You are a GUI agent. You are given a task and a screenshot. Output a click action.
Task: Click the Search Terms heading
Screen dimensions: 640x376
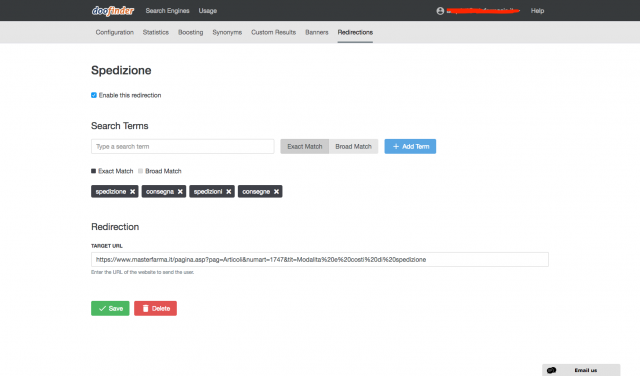120,126
